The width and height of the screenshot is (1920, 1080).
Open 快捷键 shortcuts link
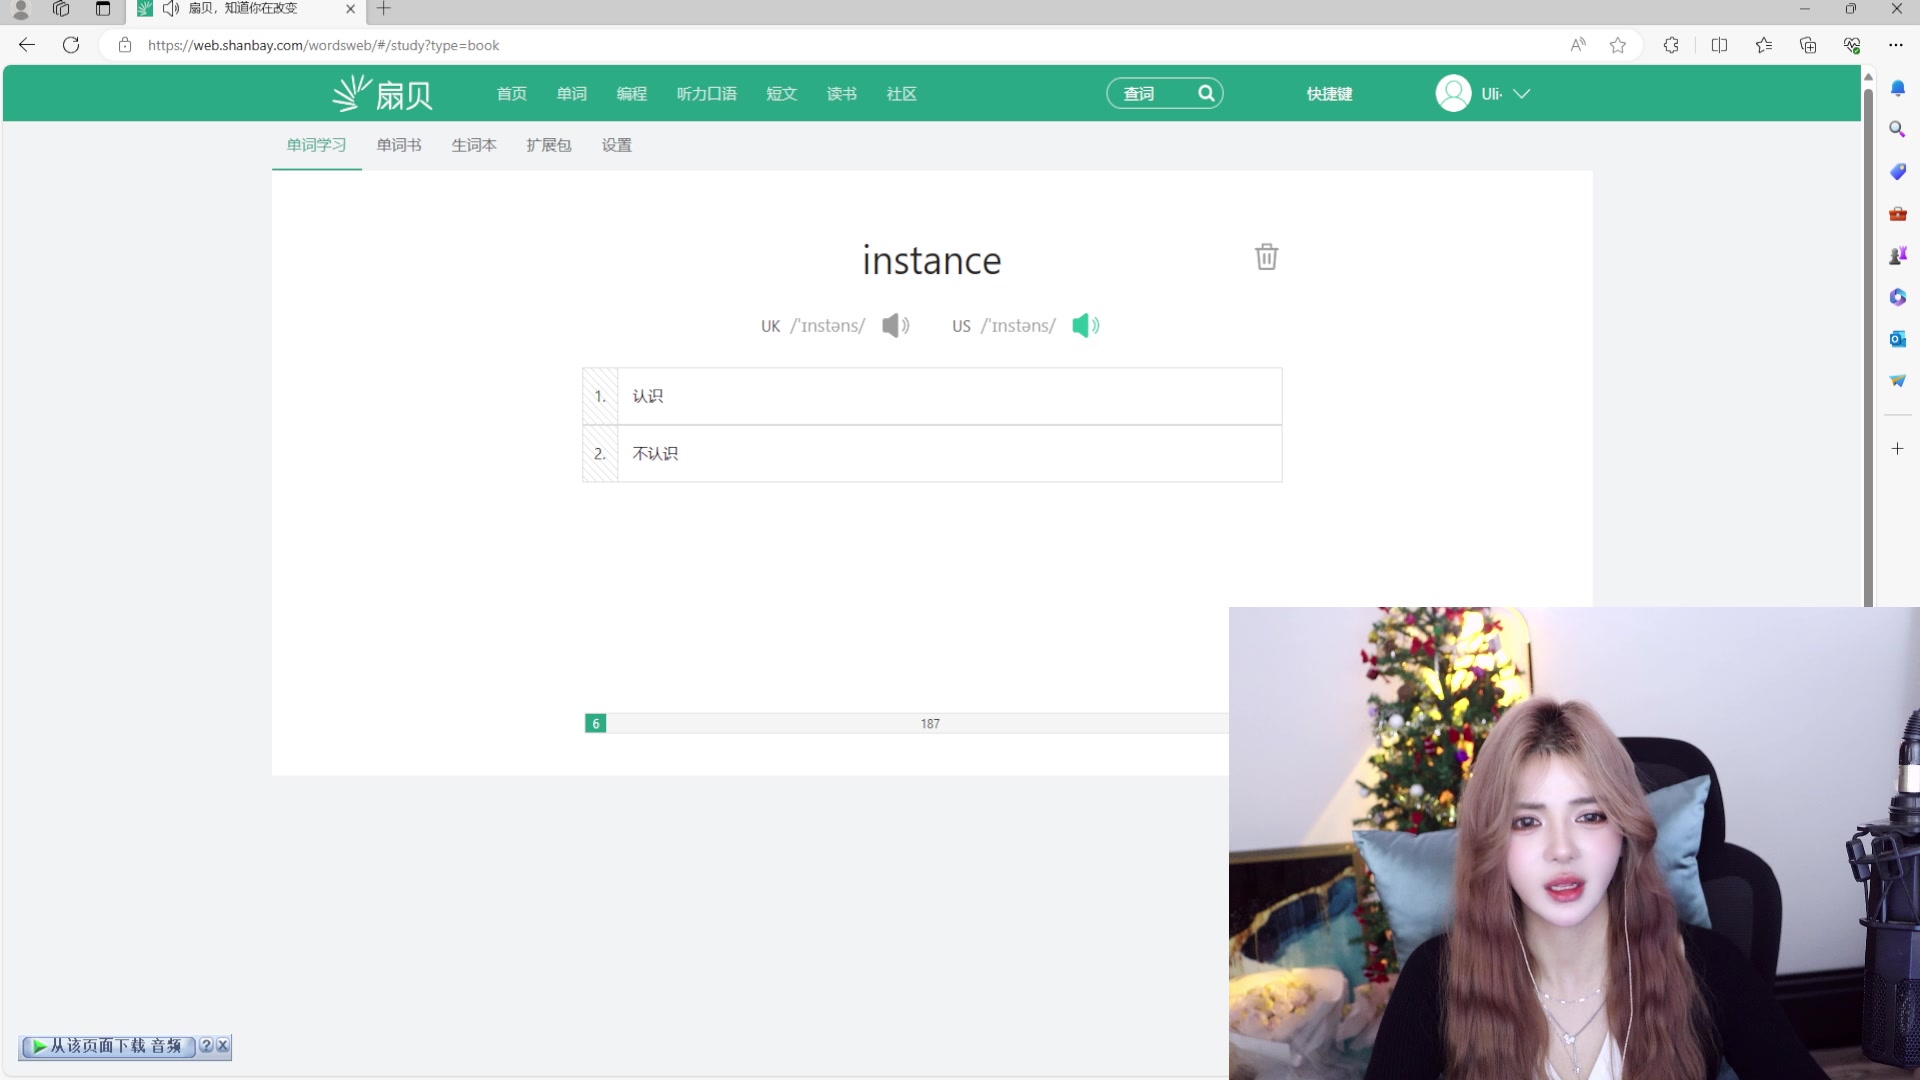1330,93
